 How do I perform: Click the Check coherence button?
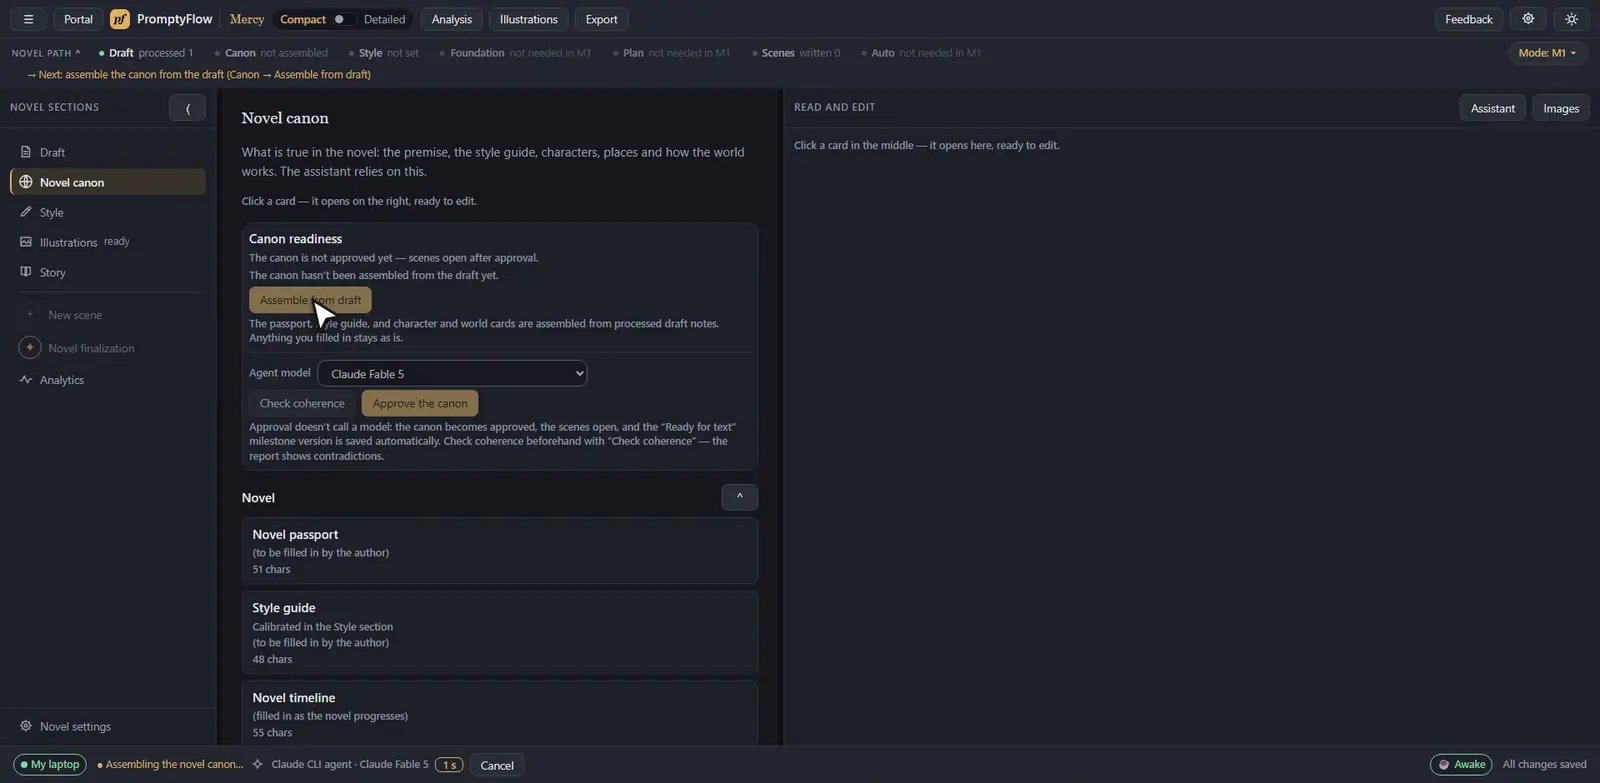pyautogui.click(x=302, y=403)
